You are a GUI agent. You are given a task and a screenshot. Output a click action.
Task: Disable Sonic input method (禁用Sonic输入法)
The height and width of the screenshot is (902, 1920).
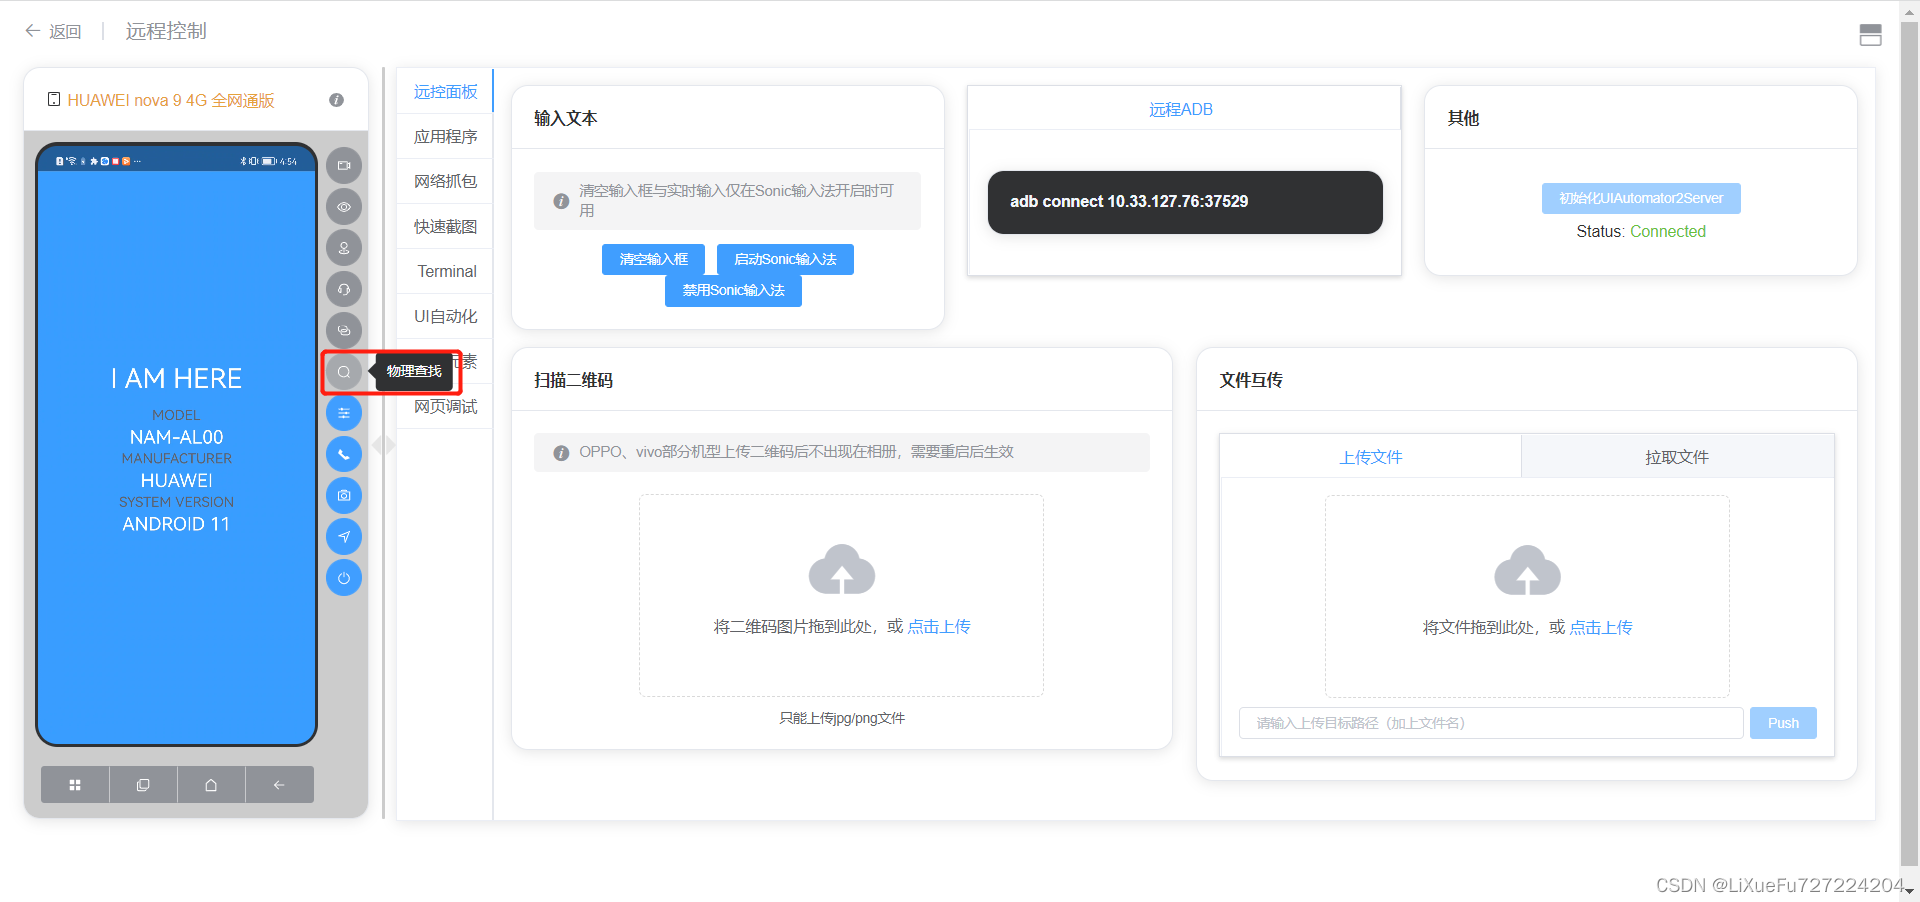click(x=733, y=290)
